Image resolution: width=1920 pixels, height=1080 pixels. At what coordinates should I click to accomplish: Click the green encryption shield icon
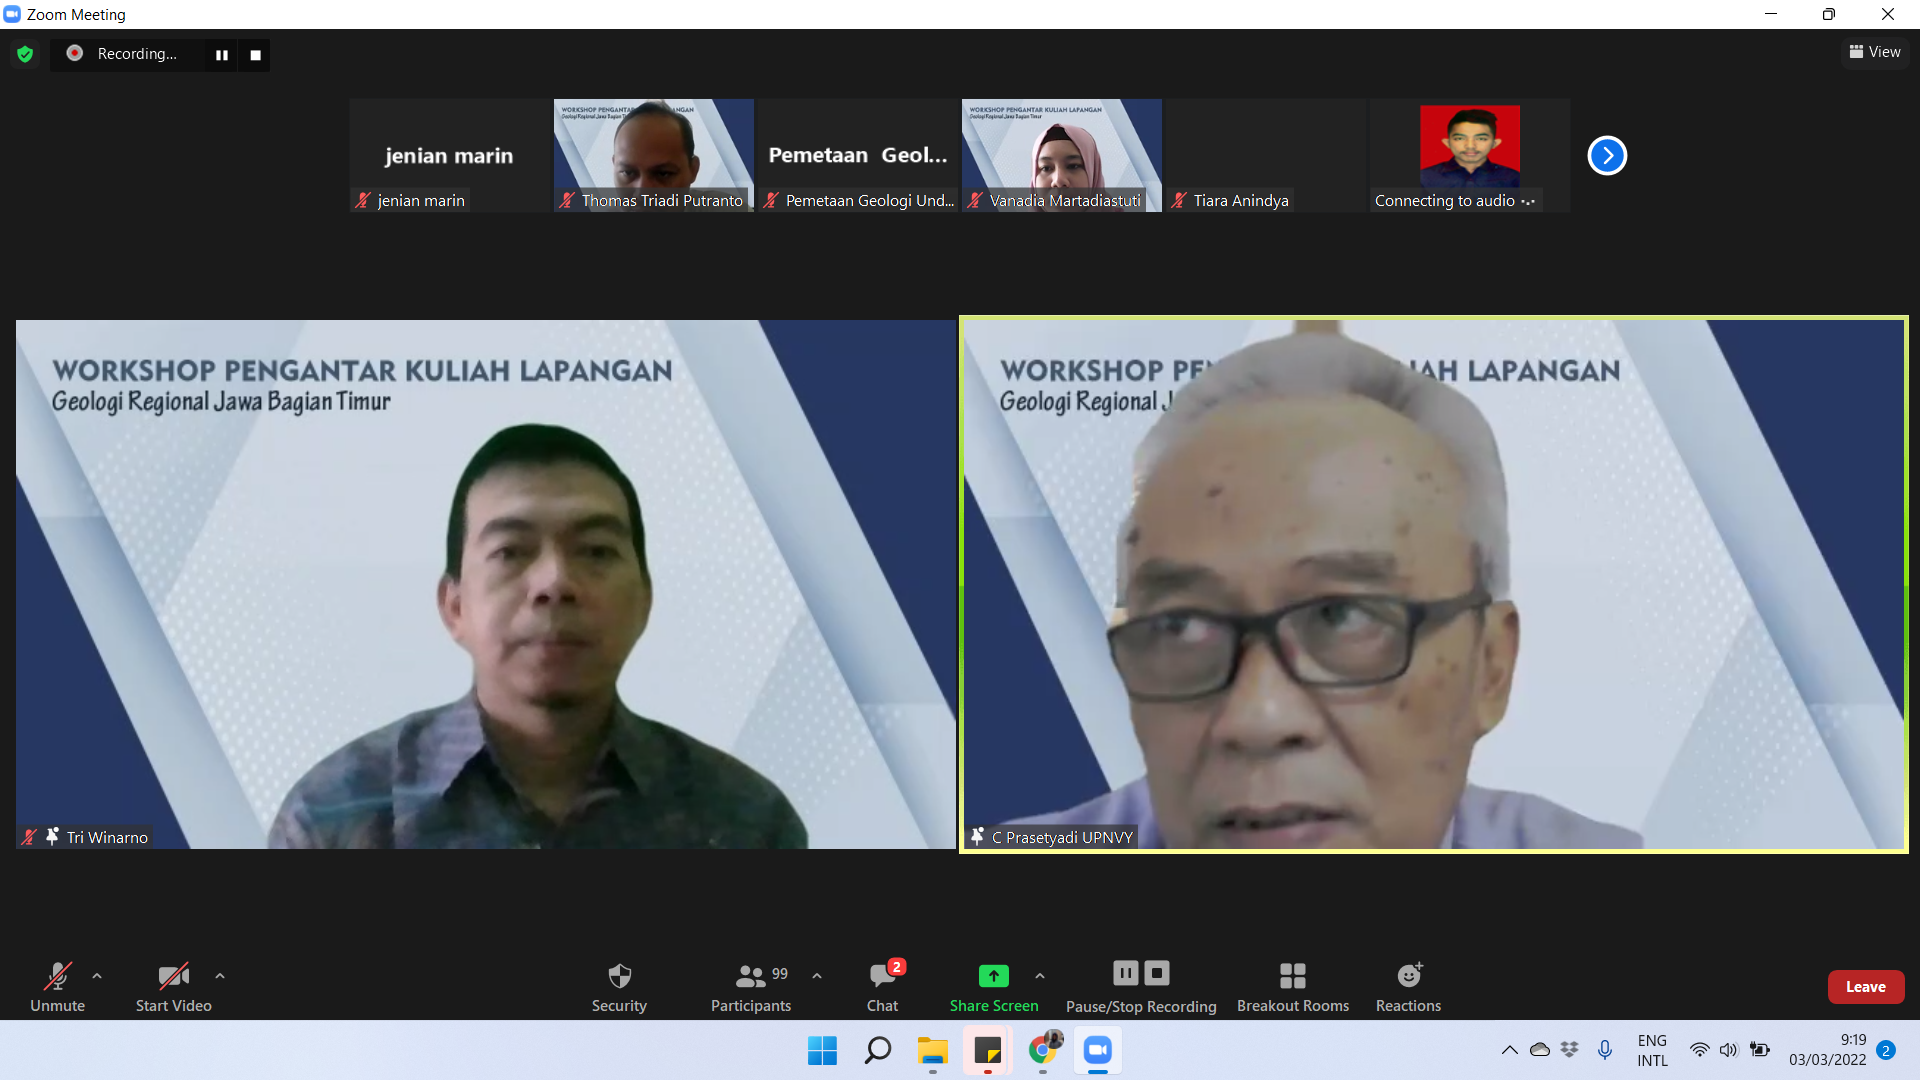[x=25, y=54]
